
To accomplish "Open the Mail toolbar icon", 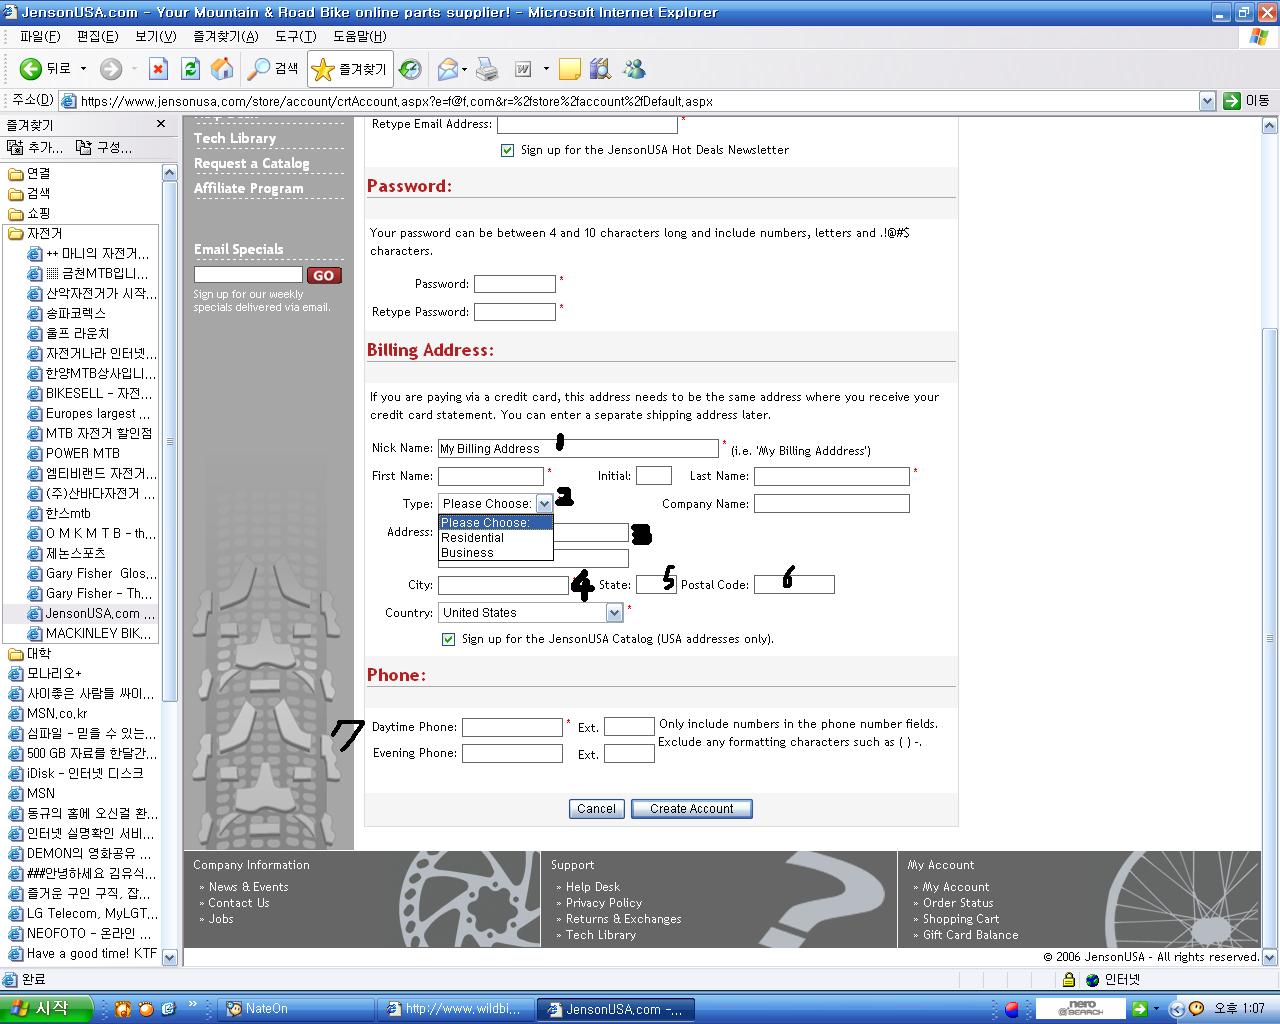I will pos(448,69).
